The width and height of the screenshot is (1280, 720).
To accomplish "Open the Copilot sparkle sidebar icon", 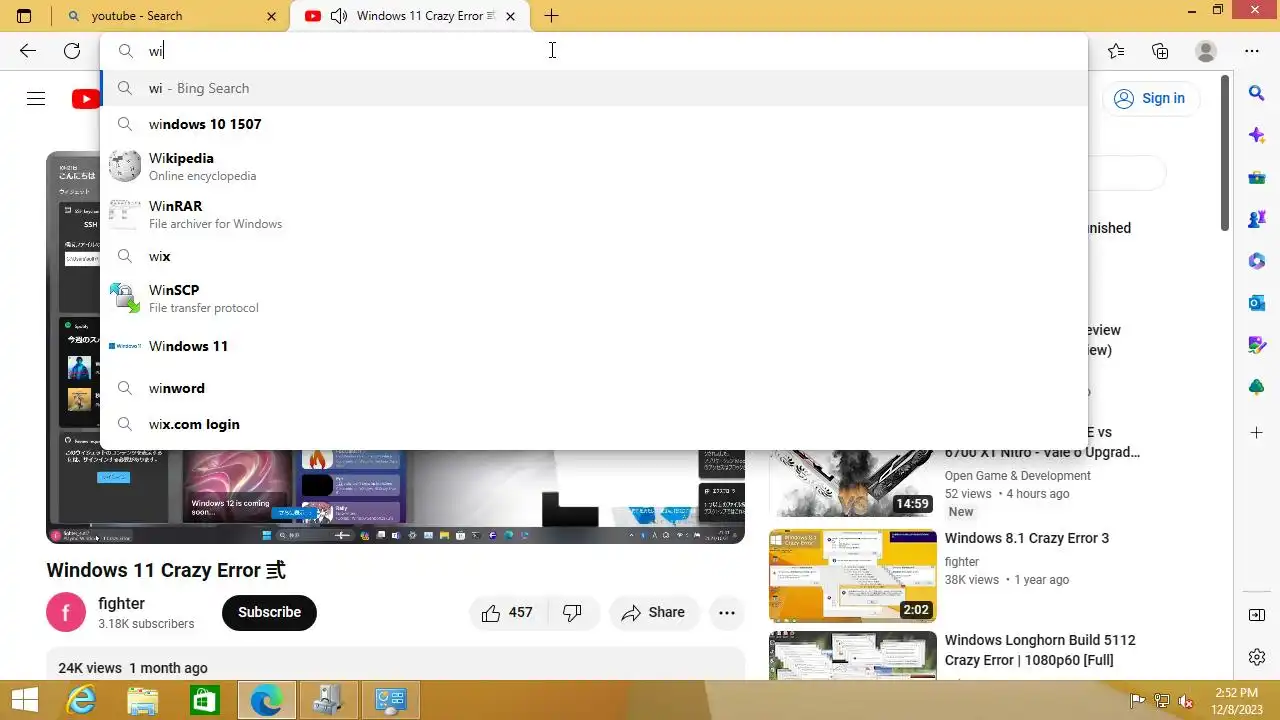I will click(1257, 135).
